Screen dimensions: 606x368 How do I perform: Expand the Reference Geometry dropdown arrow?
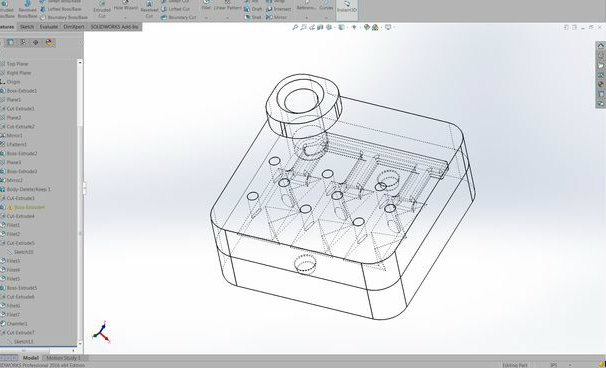click(x=306, y=18)
